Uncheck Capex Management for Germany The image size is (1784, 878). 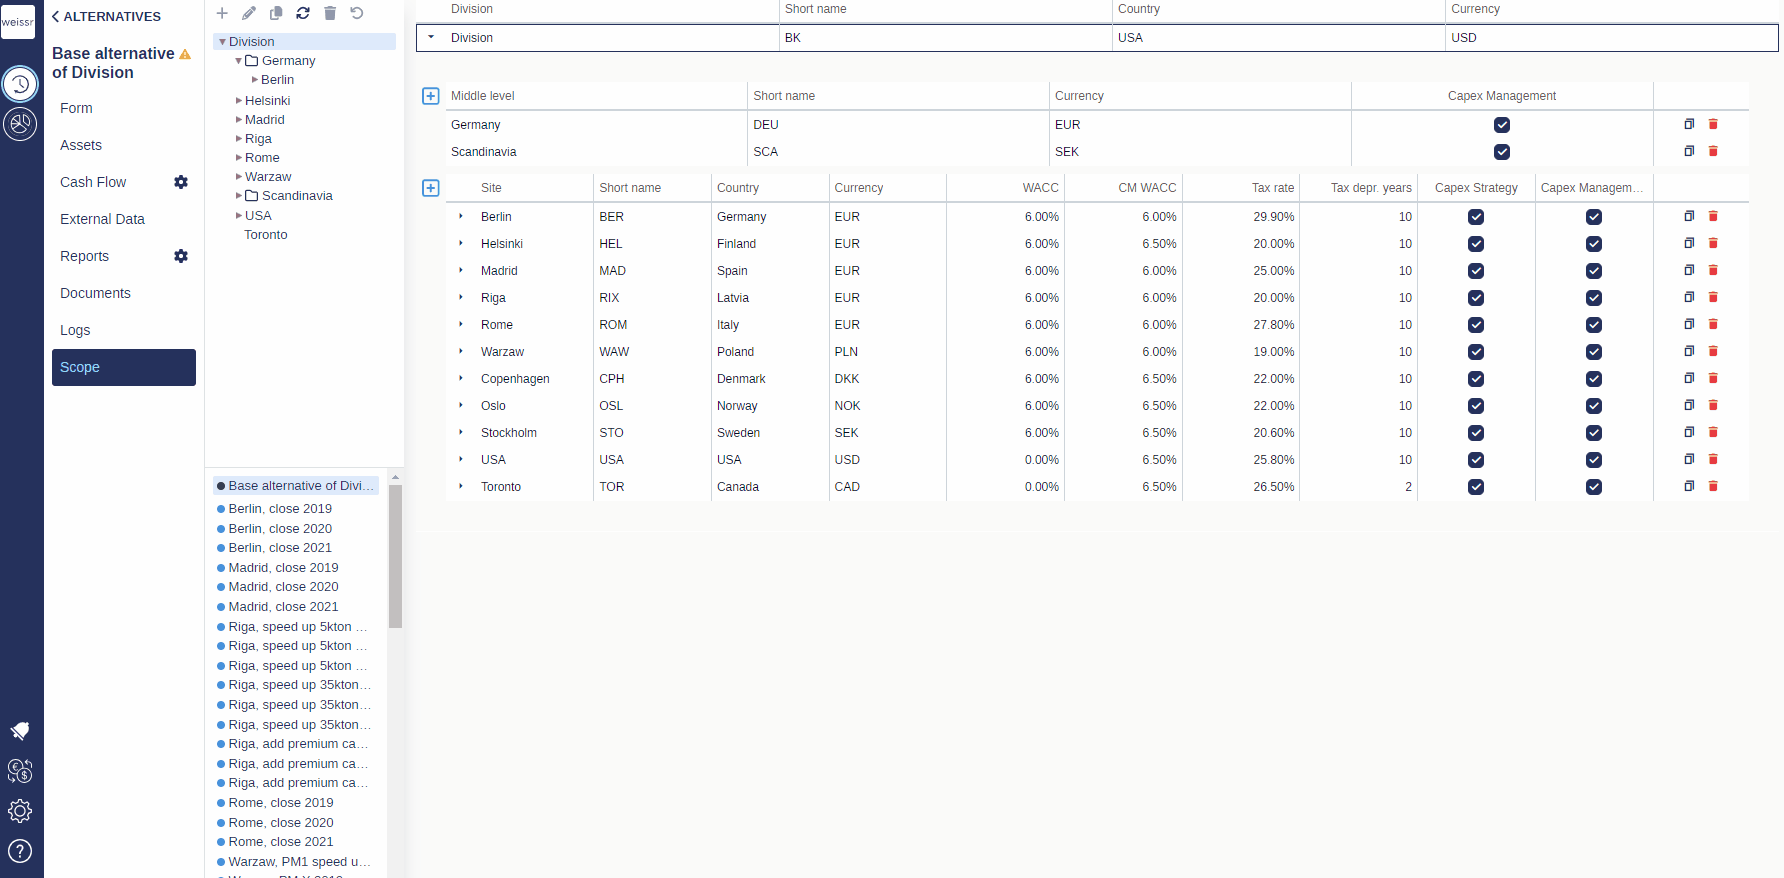click(1501, 125)
